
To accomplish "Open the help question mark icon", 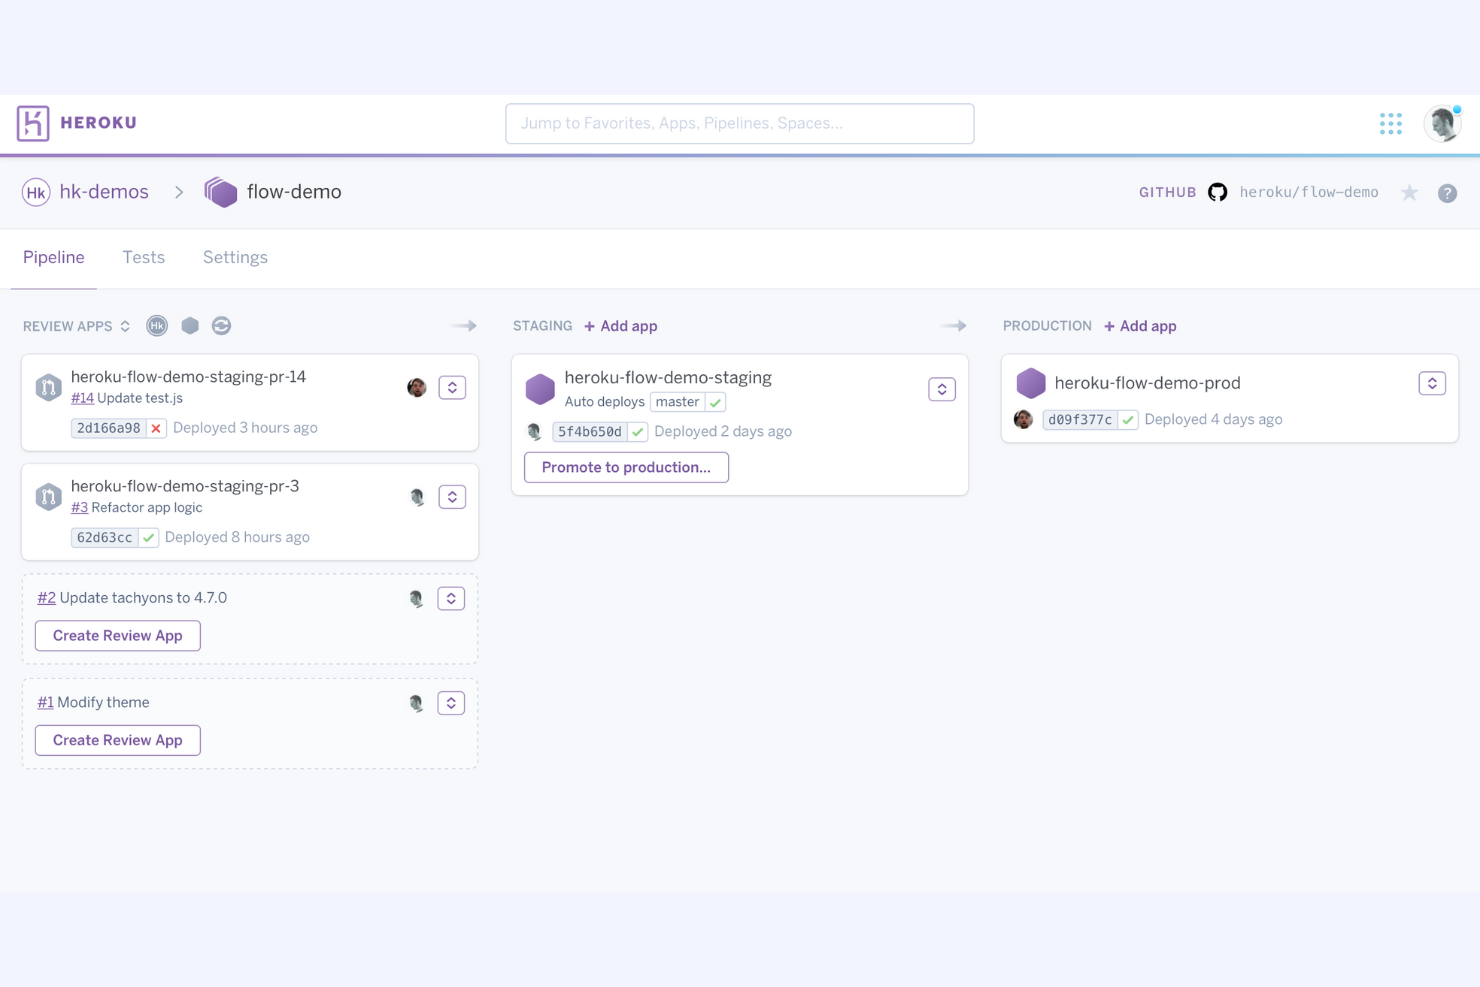I will (1447, 192).
